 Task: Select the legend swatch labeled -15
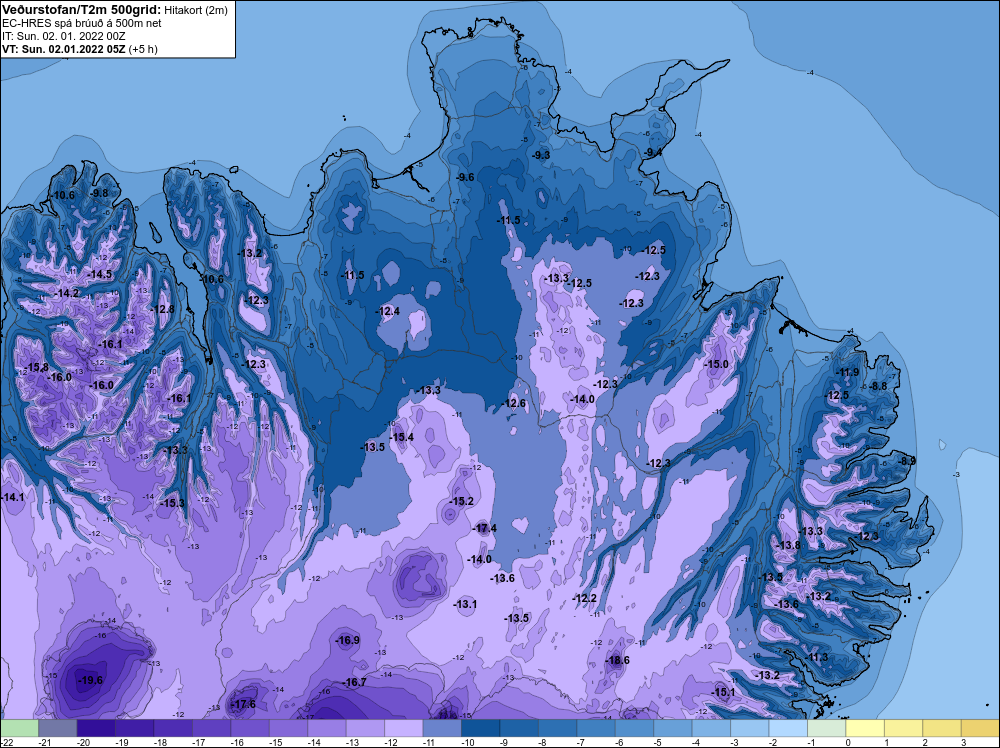(x=288, y=728)
